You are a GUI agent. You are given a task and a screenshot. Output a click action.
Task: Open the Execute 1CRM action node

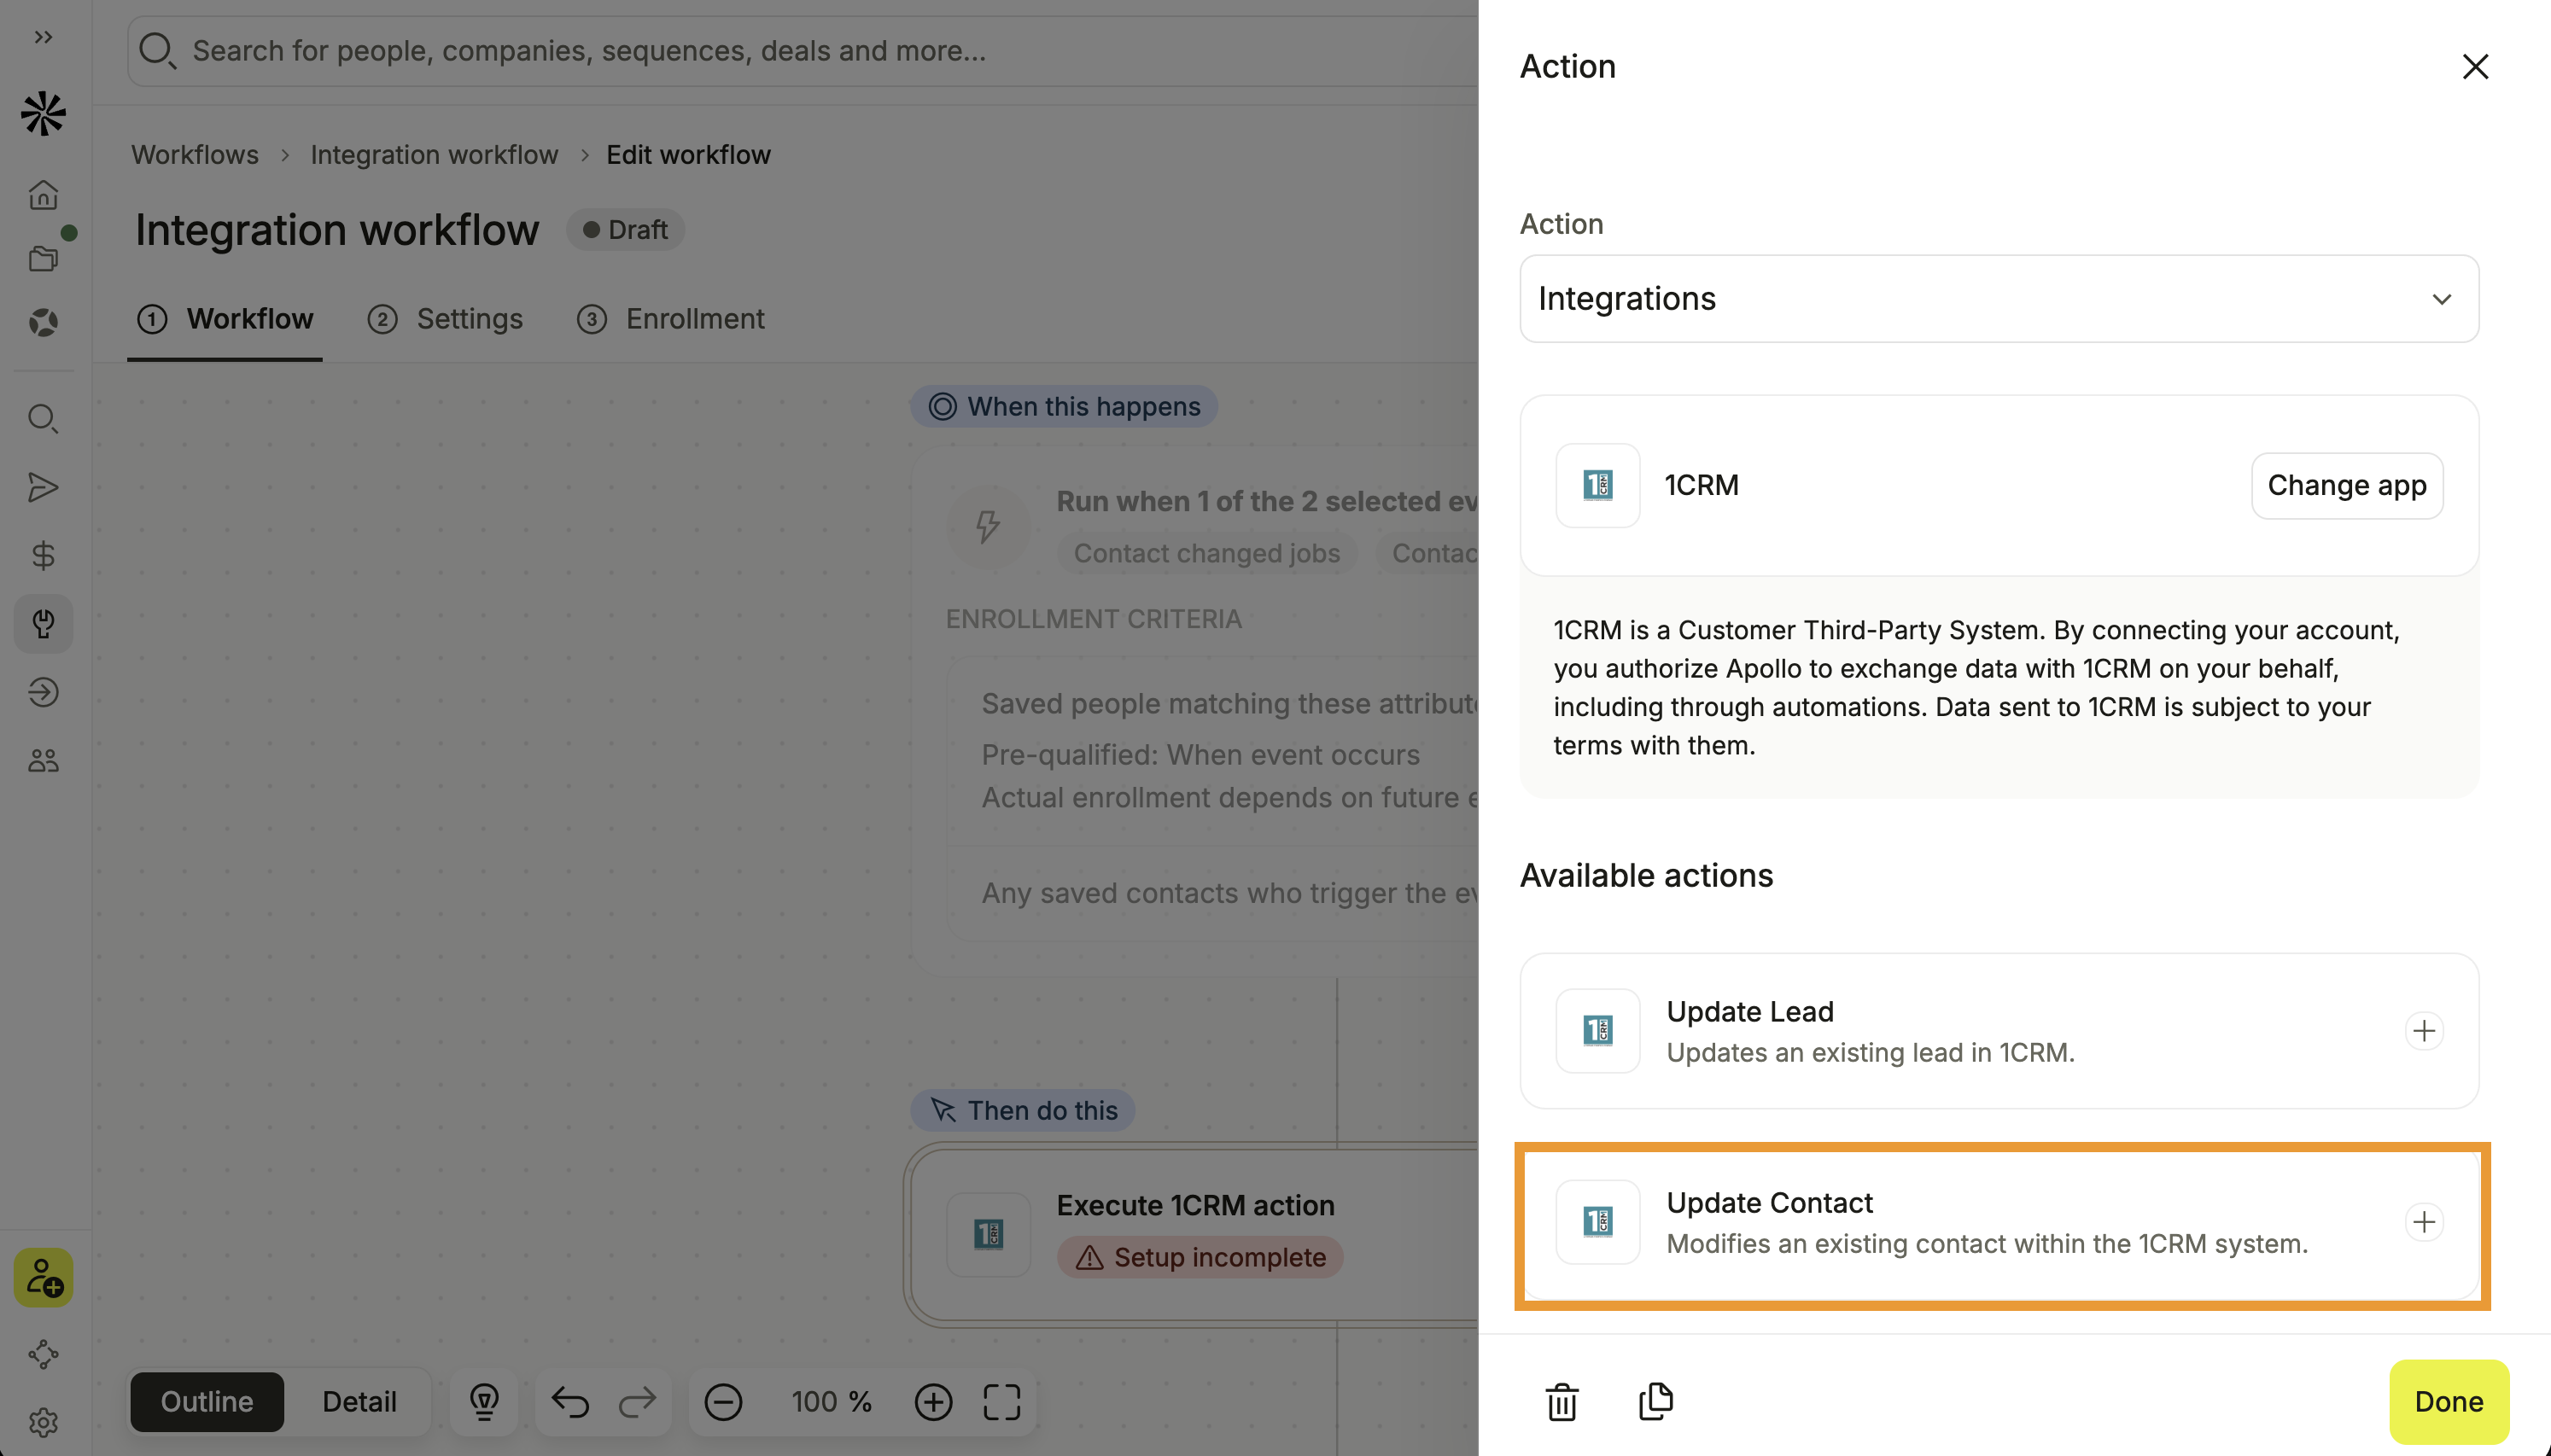(1194, 1233)
